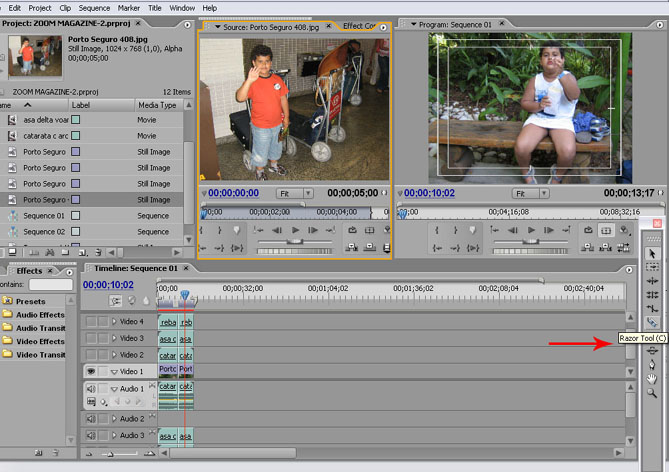Activate the Zoom magnifier tool
669x472 pixels.
tap(653, 393)
